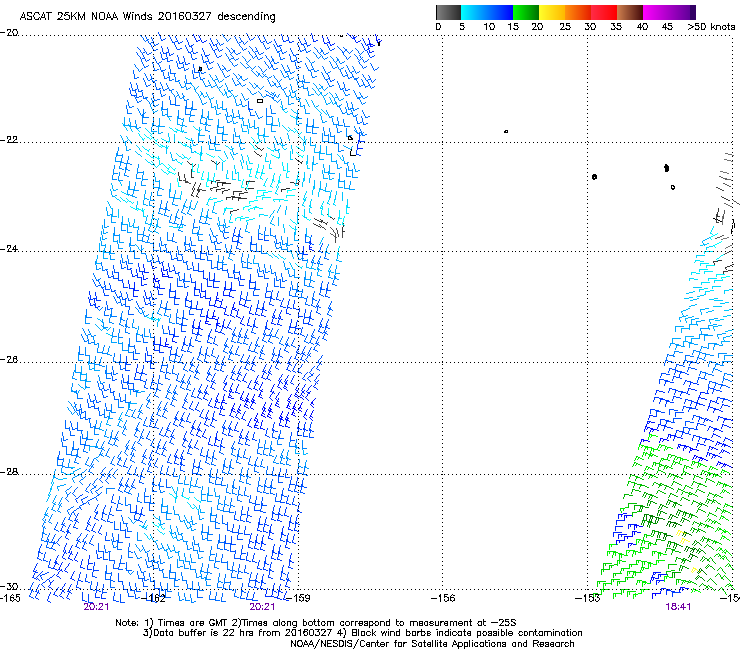Click the legend label '20' under color bar
Image resolution: width=740 pixels, height=650 pixels.
coord(537,27)
